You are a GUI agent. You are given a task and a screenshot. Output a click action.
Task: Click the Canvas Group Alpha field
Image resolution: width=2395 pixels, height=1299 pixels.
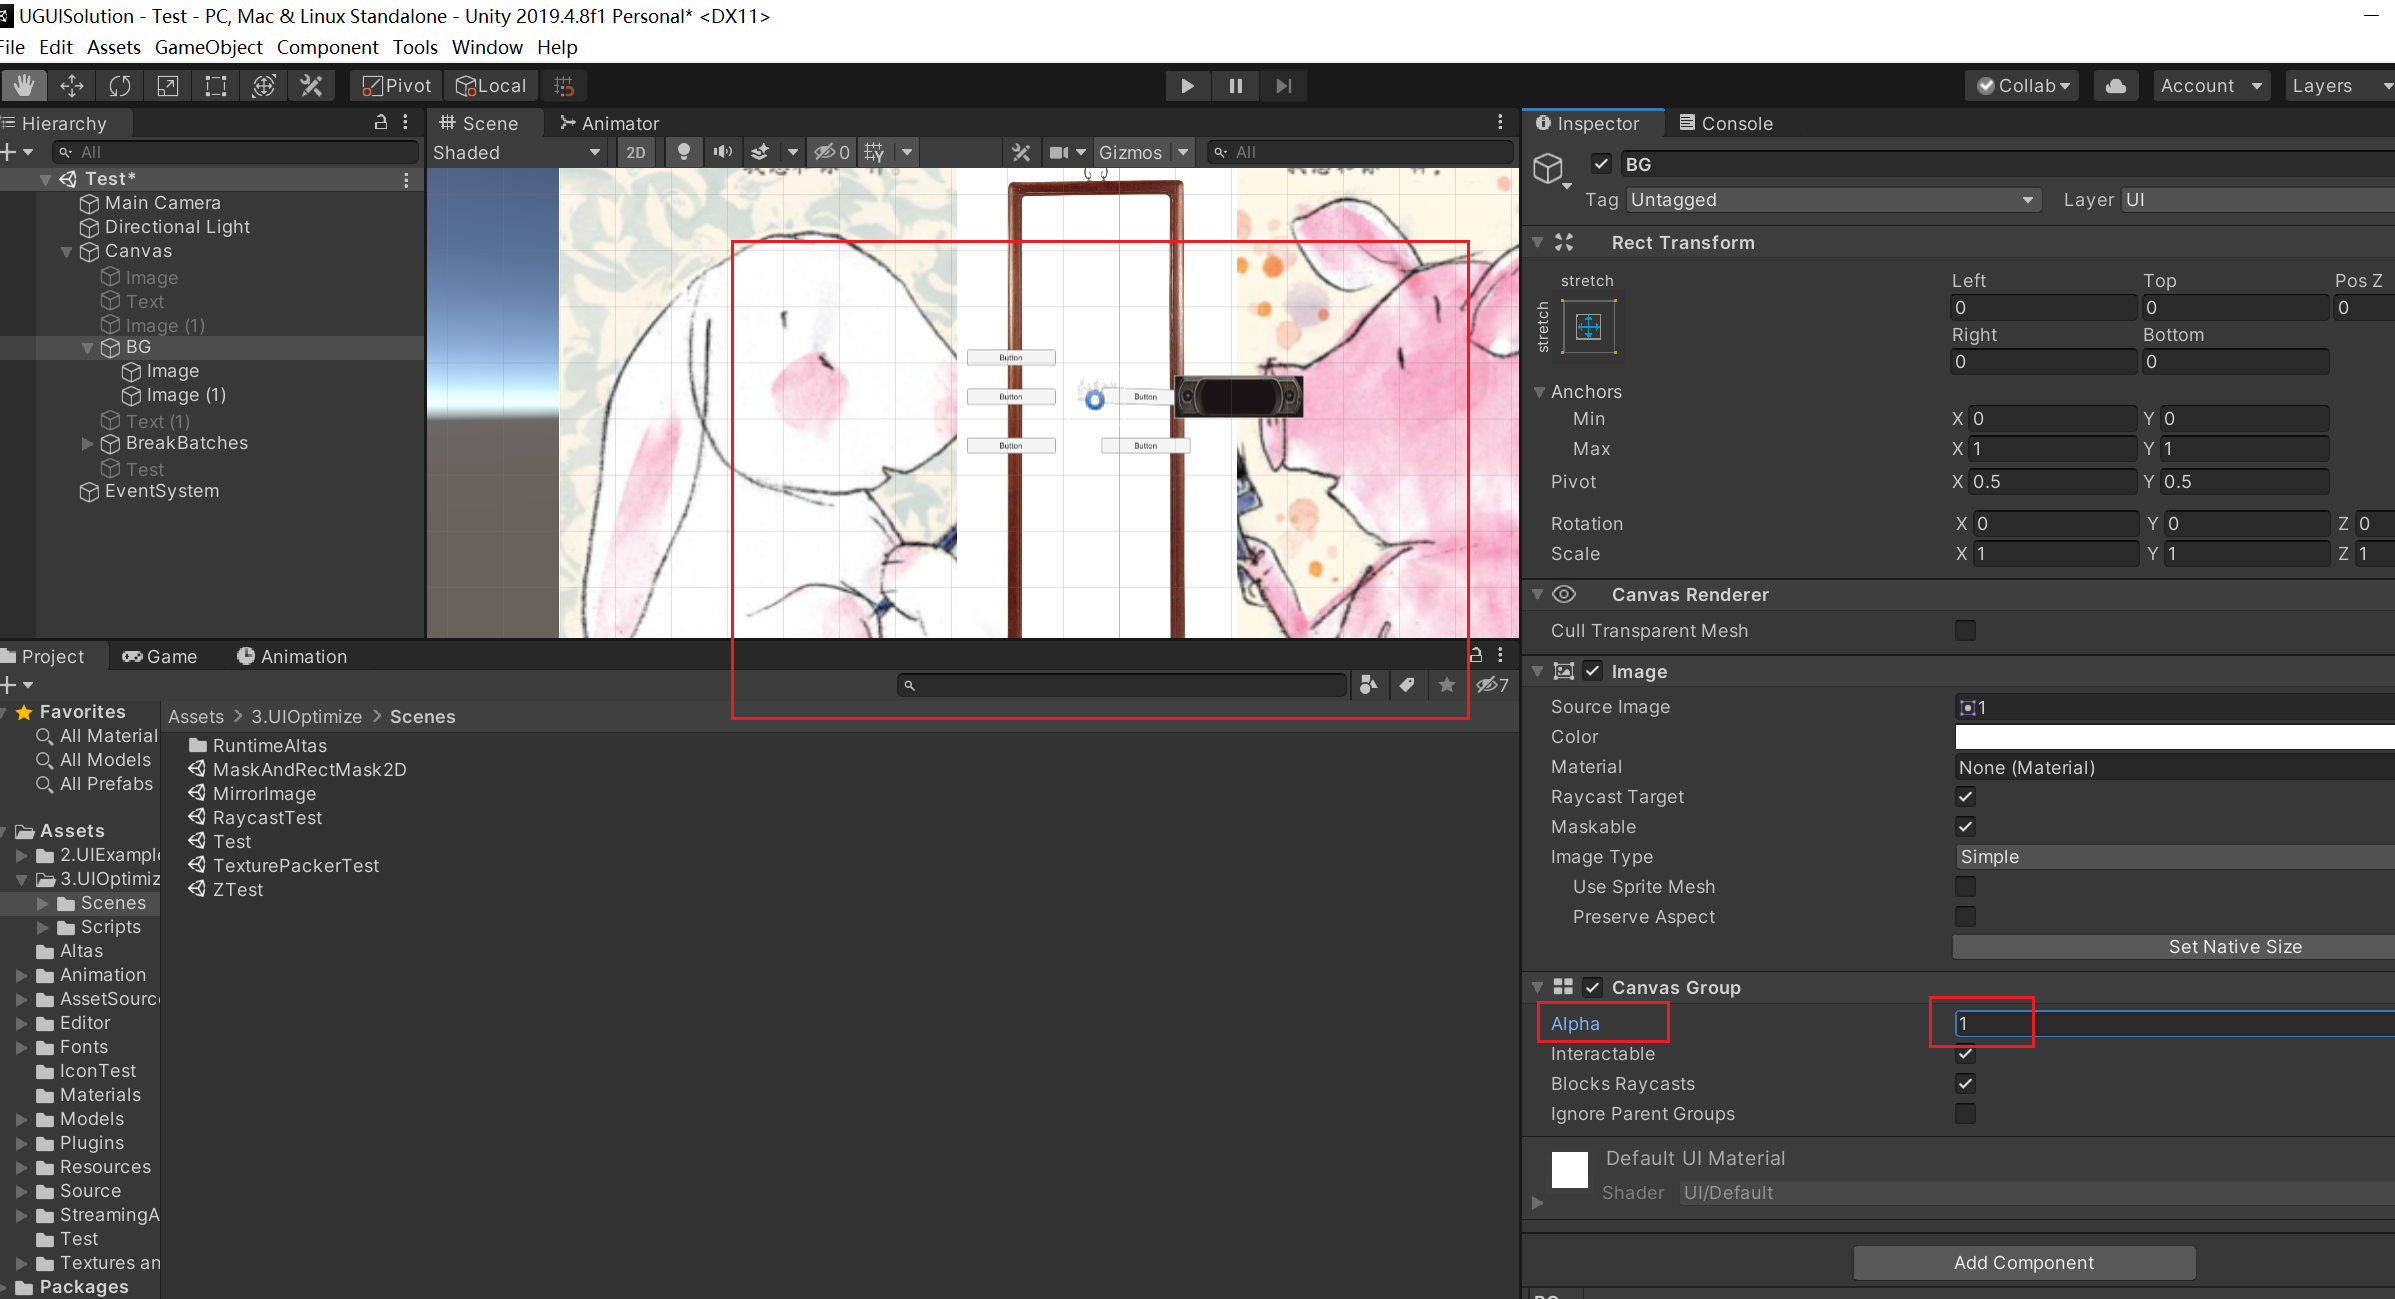2175,1024
